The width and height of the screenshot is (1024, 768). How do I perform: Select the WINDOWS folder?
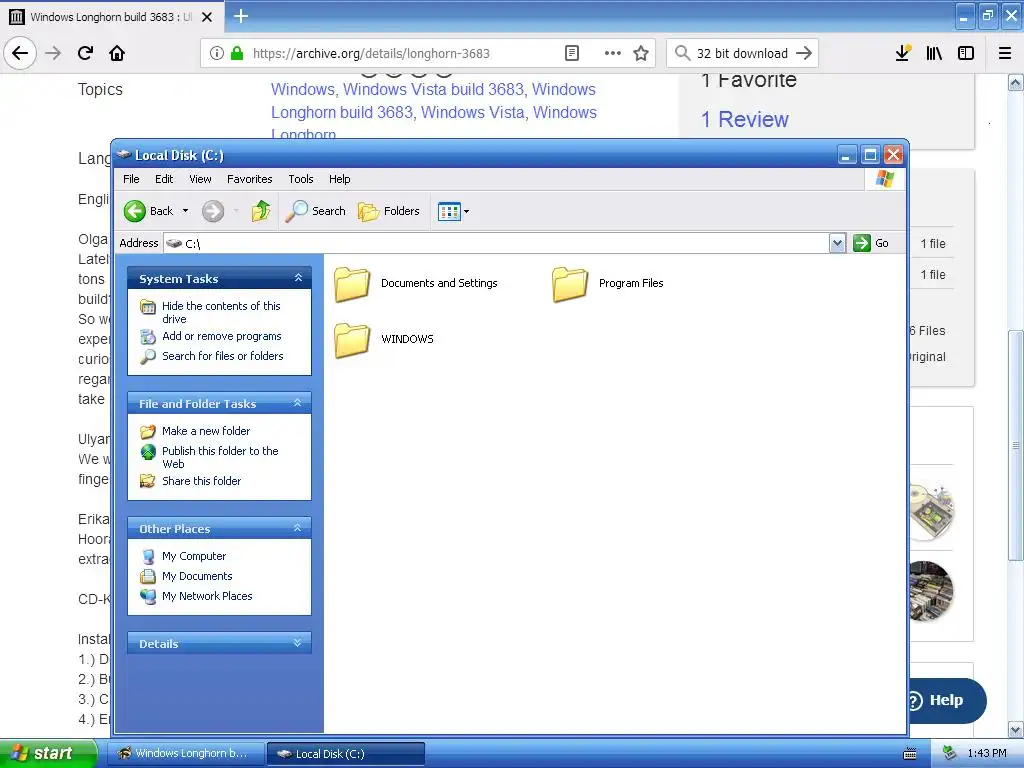click(384, 339)
